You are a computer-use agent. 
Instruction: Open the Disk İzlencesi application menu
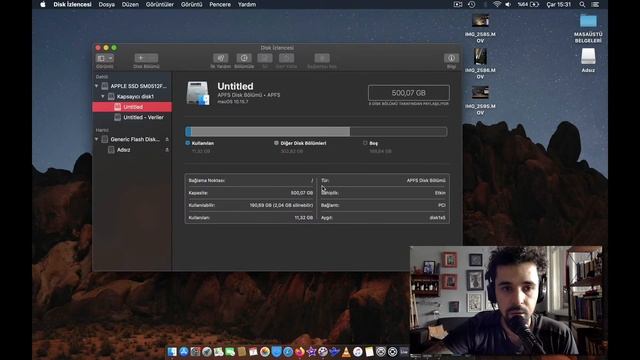[x=72, y=4]
